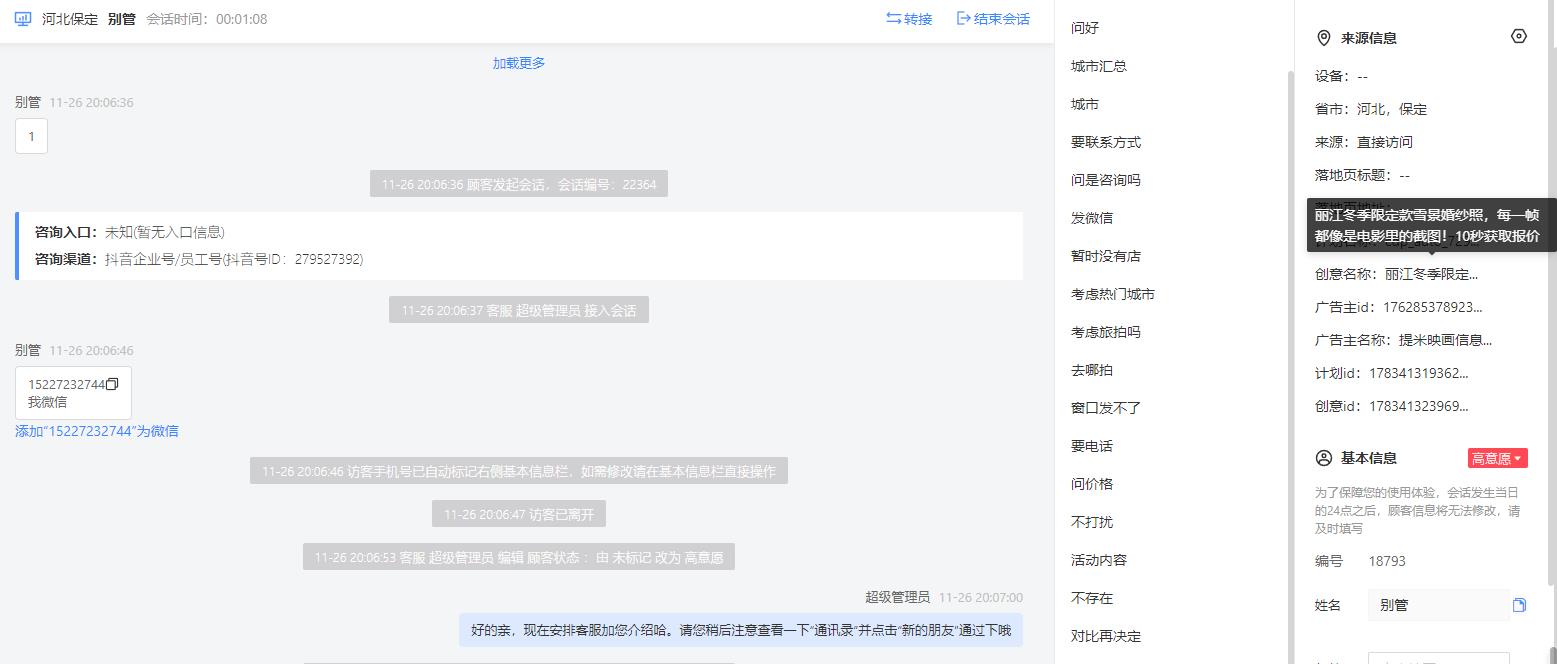Click the 加载更多 link
This screenshot has width=1557, height=664.
519,63
